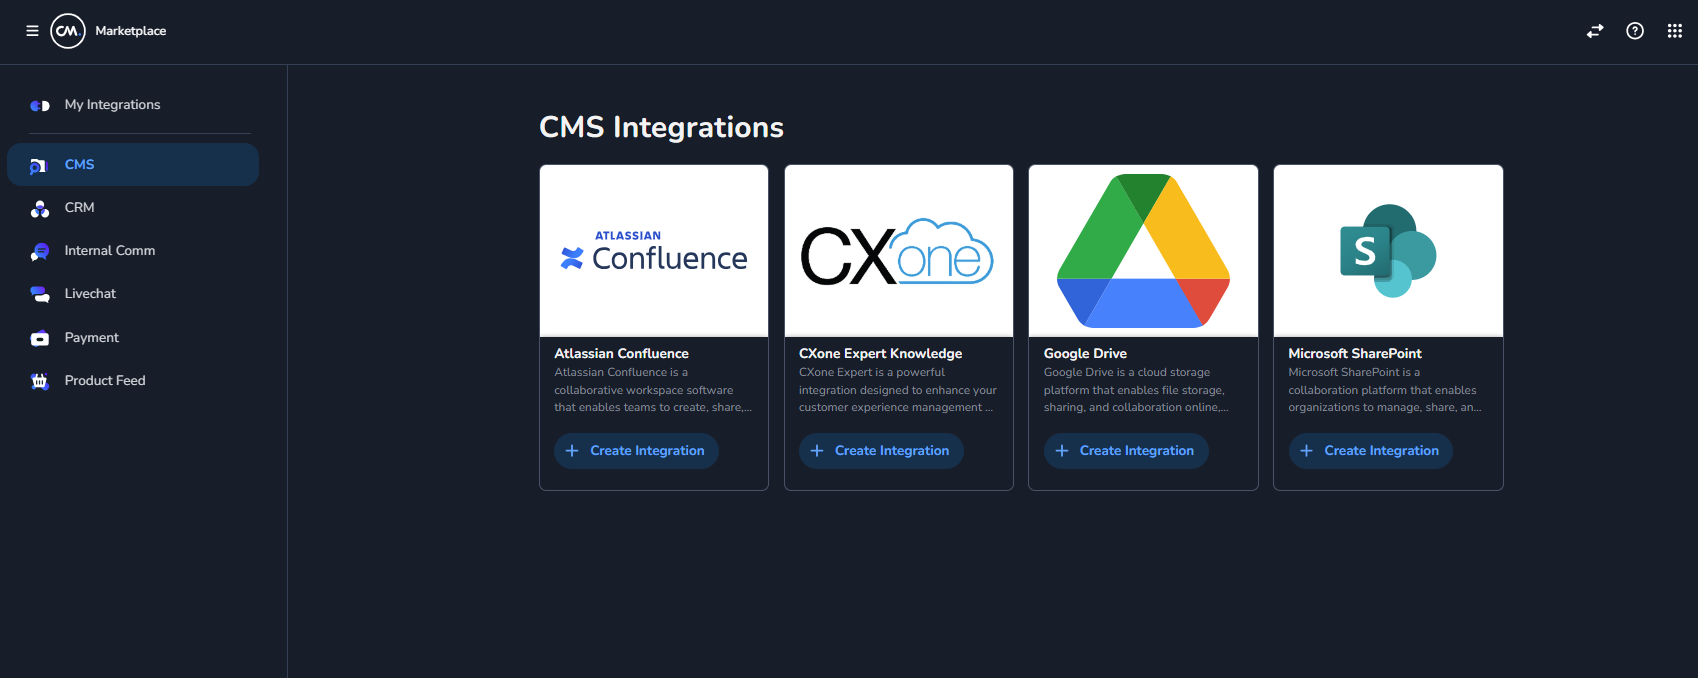Click the Google Drive card title
The width and height of the screenshot is (1698, 678).
pos(1085,354)
